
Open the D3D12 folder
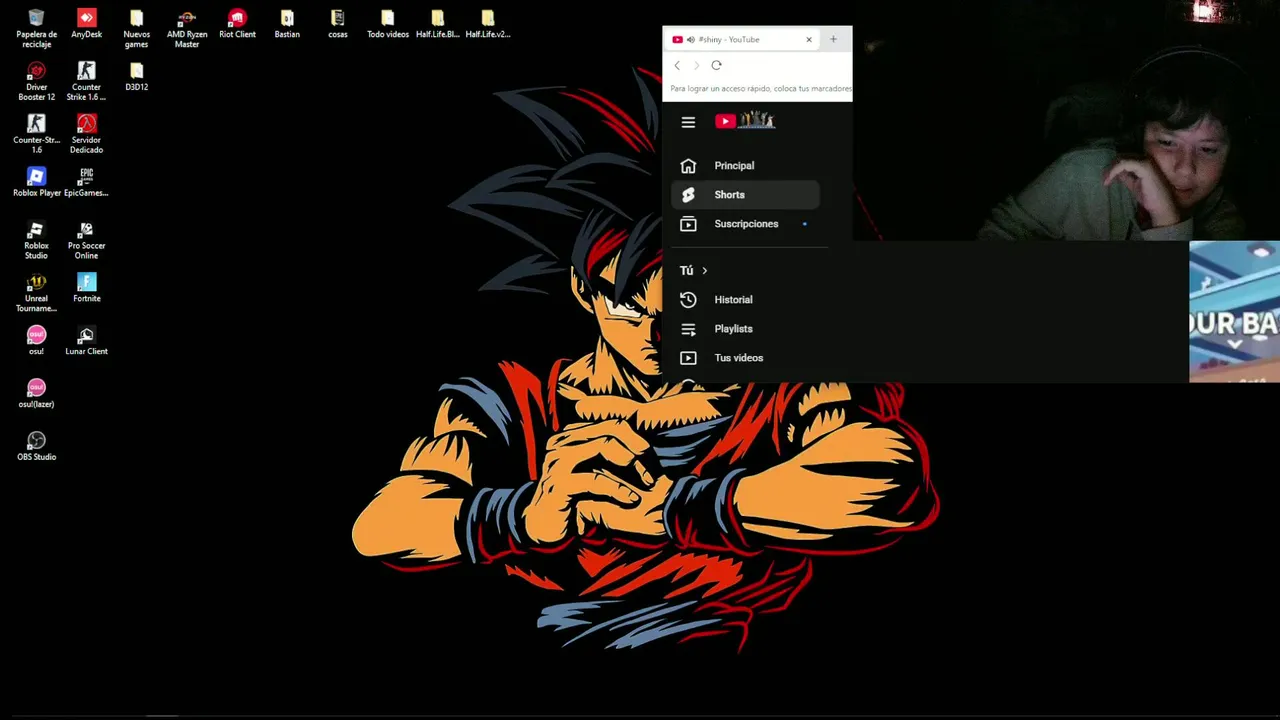pyautogui.click(x=137, y=77)
